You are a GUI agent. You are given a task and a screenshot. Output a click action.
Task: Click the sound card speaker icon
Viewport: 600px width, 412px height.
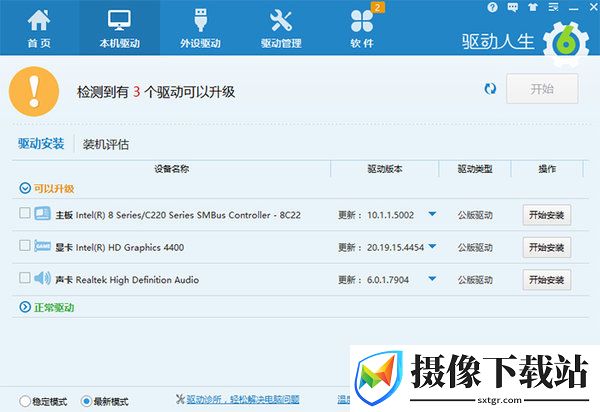42,278
